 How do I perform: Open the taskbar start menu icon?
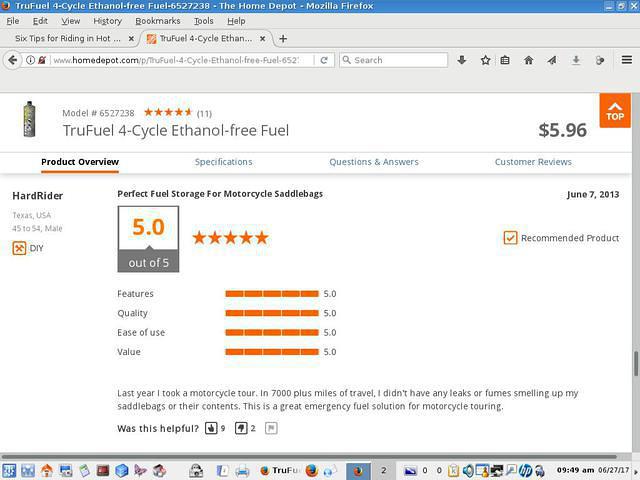(9, 471)
